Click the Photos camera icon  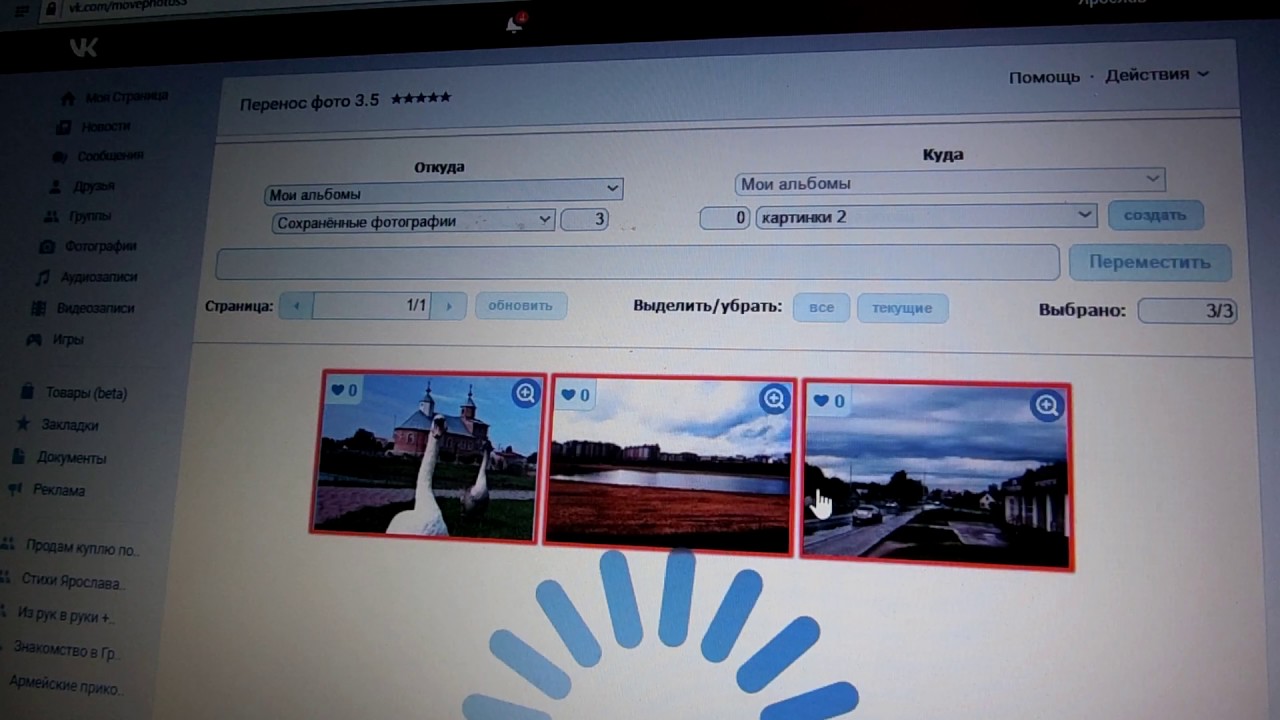(46, 246)
